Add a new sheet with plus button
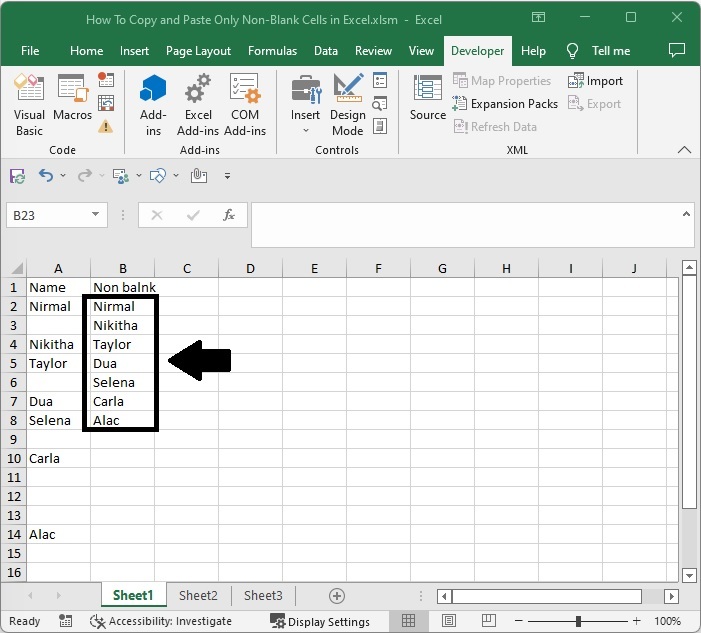Image resolution: width=701 pixels, height=633 pixels. point(337,595)
